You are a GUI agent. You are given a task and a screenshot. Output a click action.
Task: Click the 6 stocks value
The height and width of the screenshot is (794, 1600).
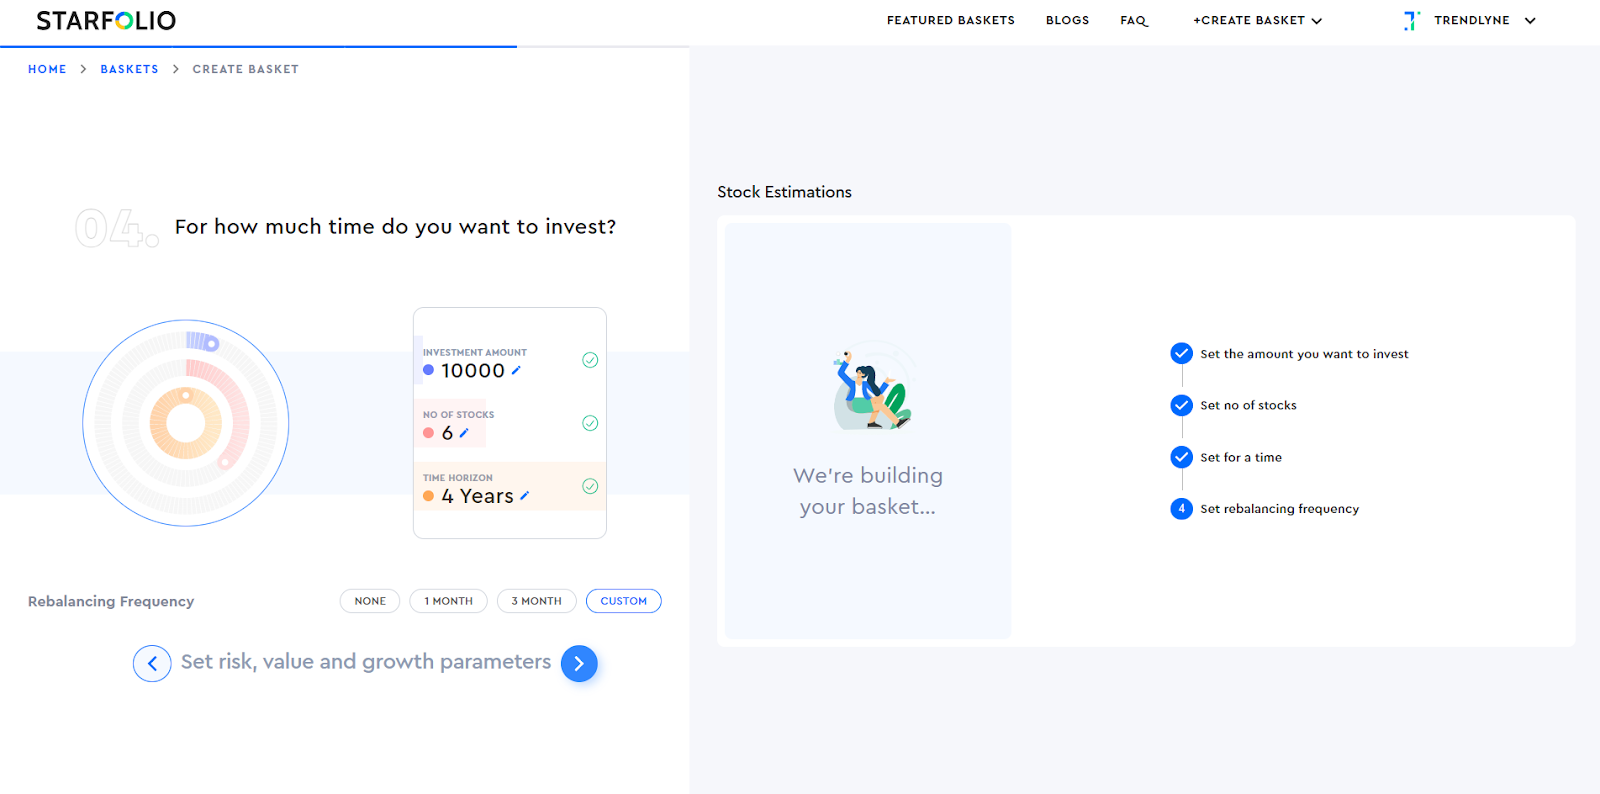click(x=447, y=433)
